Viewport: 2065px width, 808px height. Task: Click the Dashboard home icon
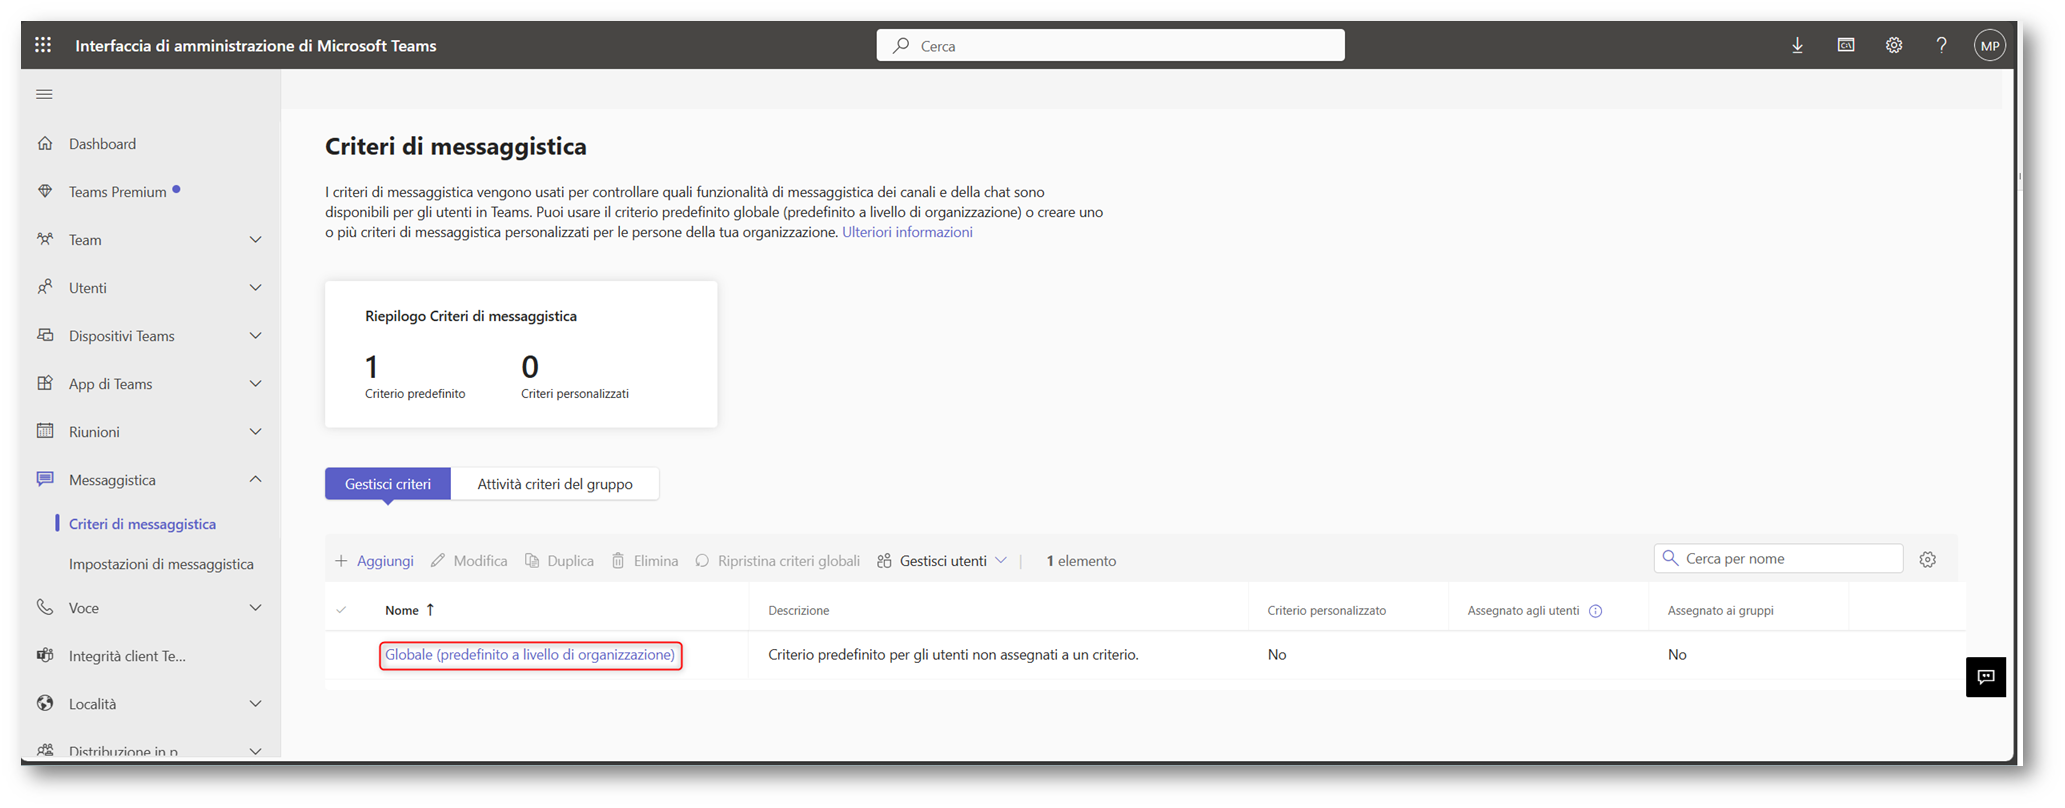pyautogui.click(x=45, y=143)
